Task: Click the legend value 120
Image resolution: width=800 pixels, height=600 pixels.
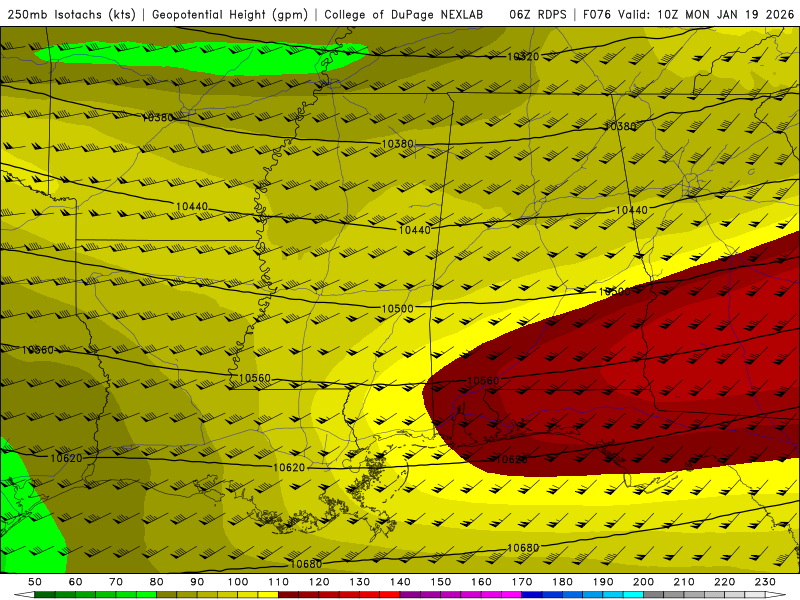Action: point(319,582)
